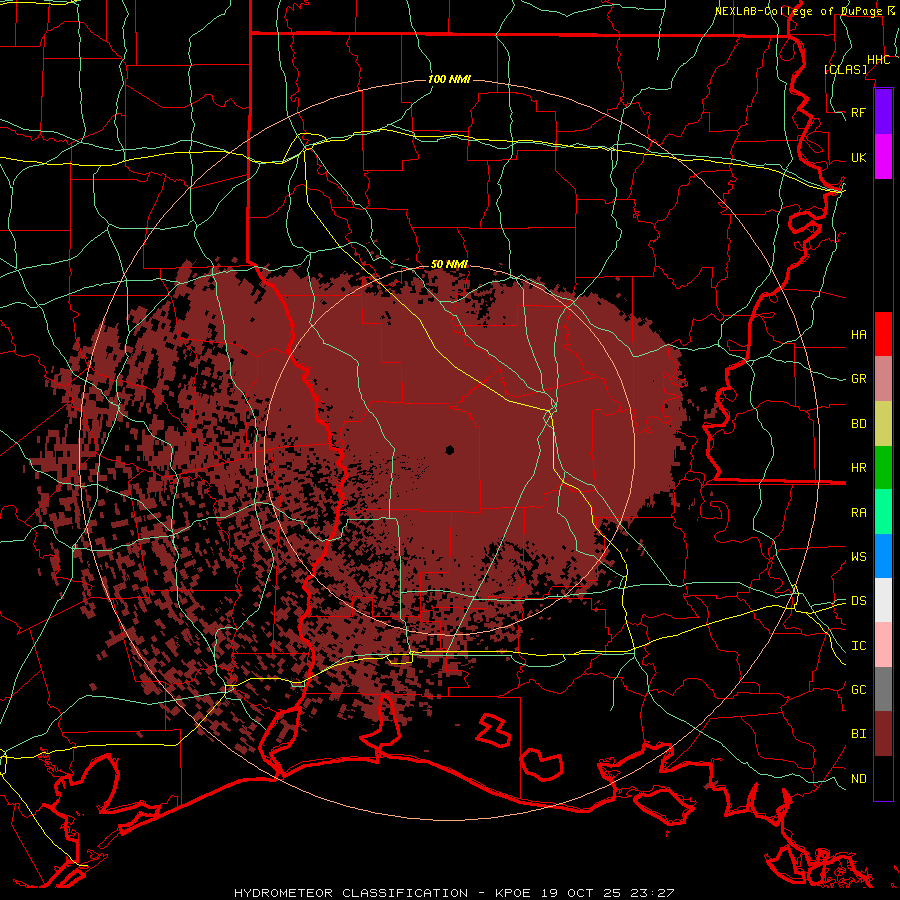The image size is (900, 900).
Task: Click the BD legend label
Action: (859, 423)
